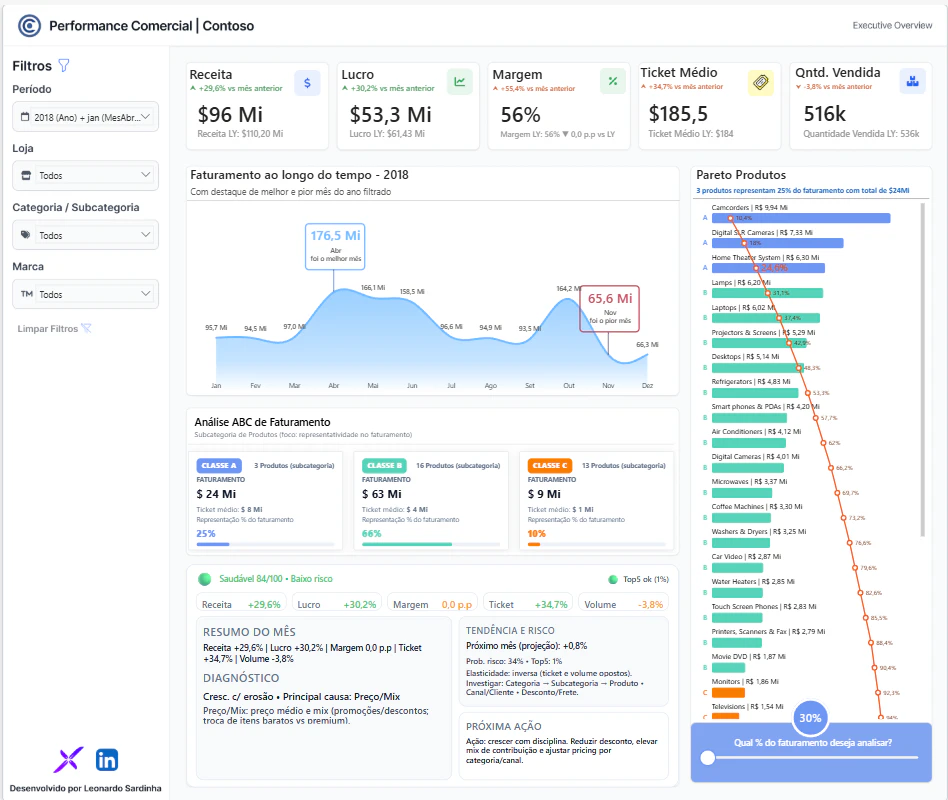Image resolution: width=948 pixels, height=800 pixels.
Task: Open the Marca Todos dropdown
Action: point(85,294)
